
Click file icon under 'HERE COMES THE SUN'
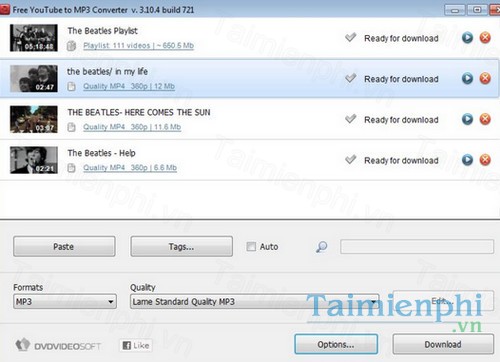pyautogui.click(x=71, y=127)
